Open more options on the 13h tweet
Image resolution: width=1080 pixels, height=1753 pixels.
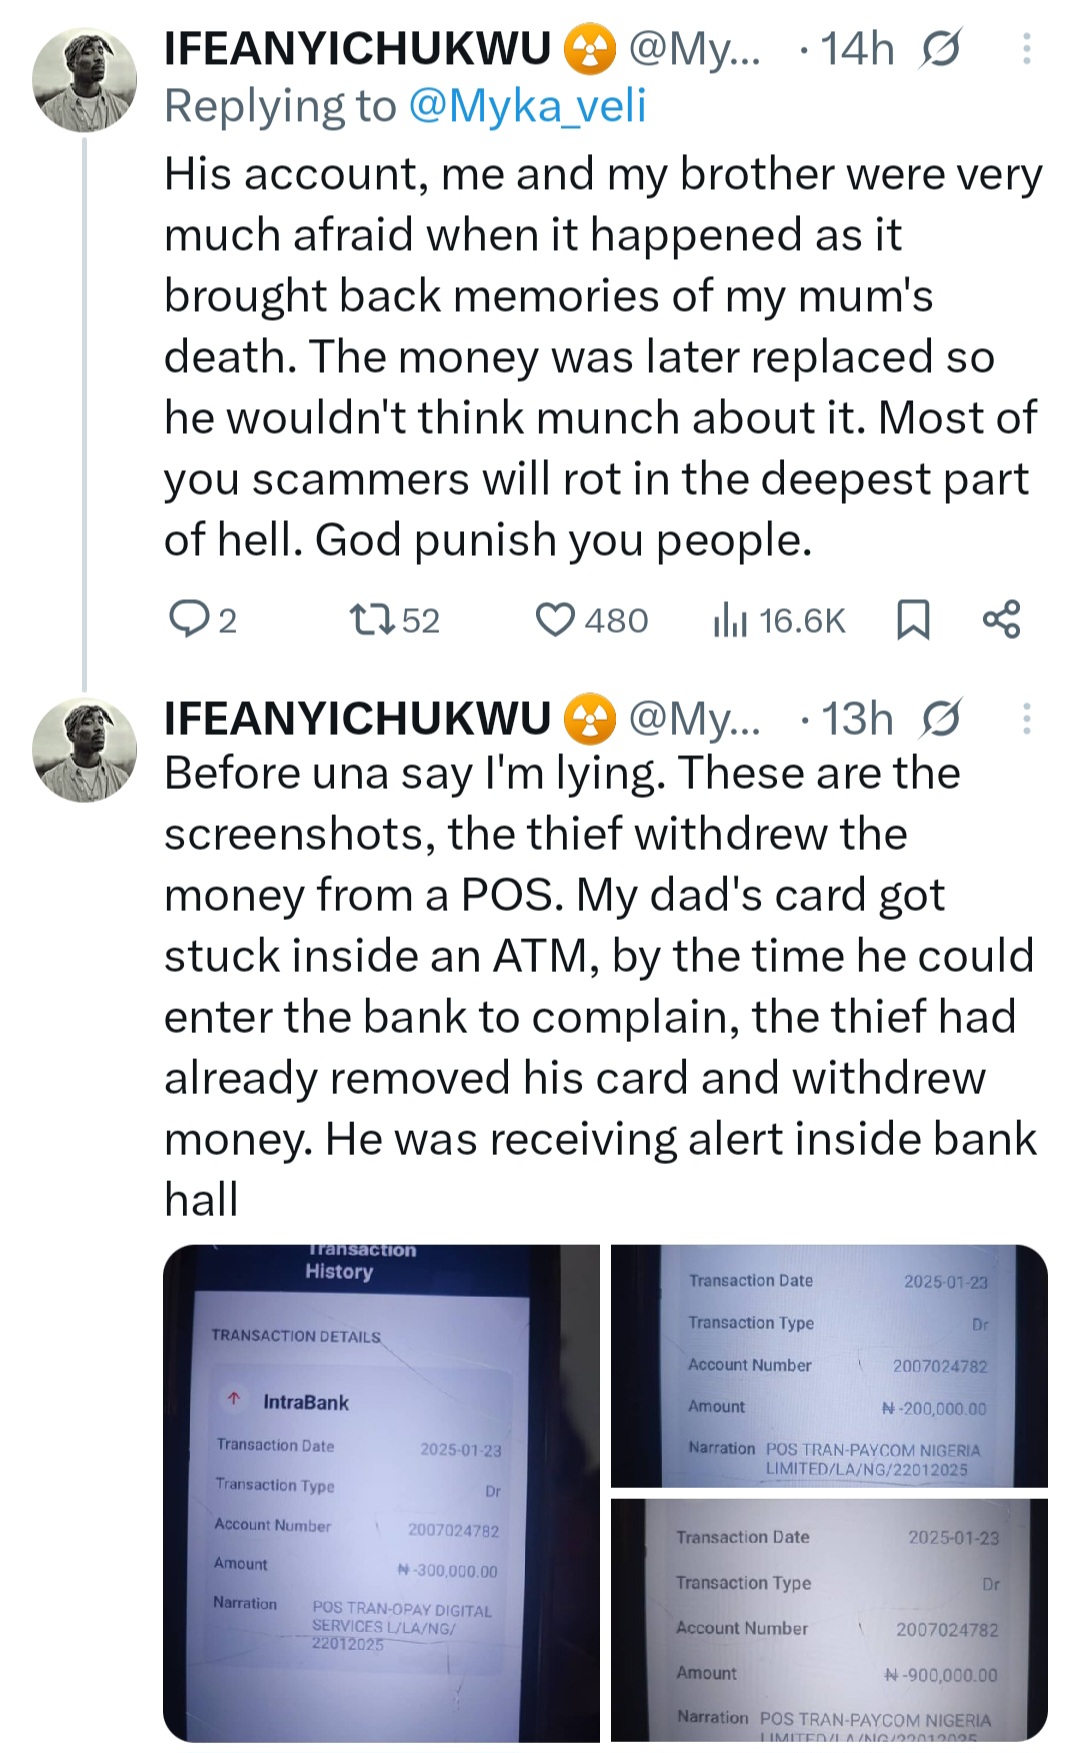click(1027, 718)
